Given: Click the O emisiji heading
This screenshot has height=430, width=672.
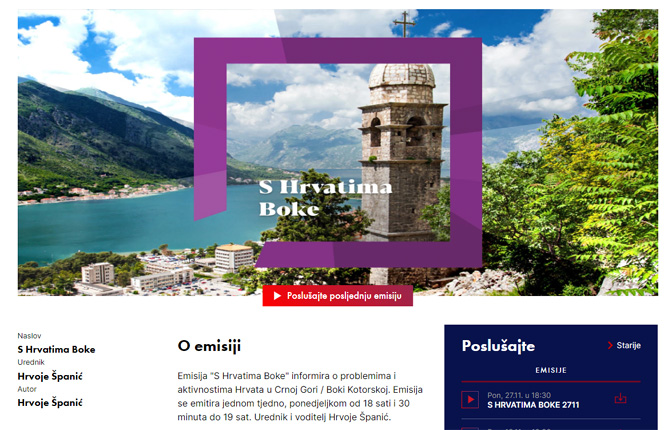Looking at the screenshot, I should 209,346.
